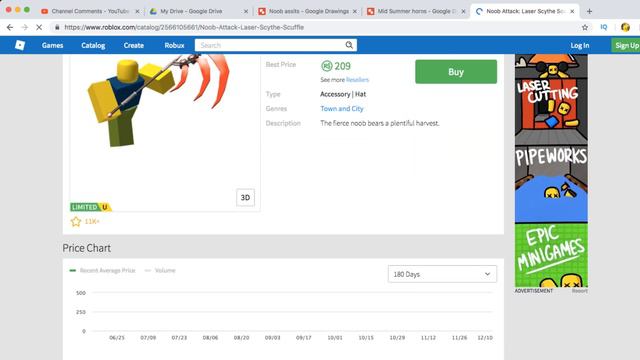
Task: Open the Games menu item
Action: [52, 45]
